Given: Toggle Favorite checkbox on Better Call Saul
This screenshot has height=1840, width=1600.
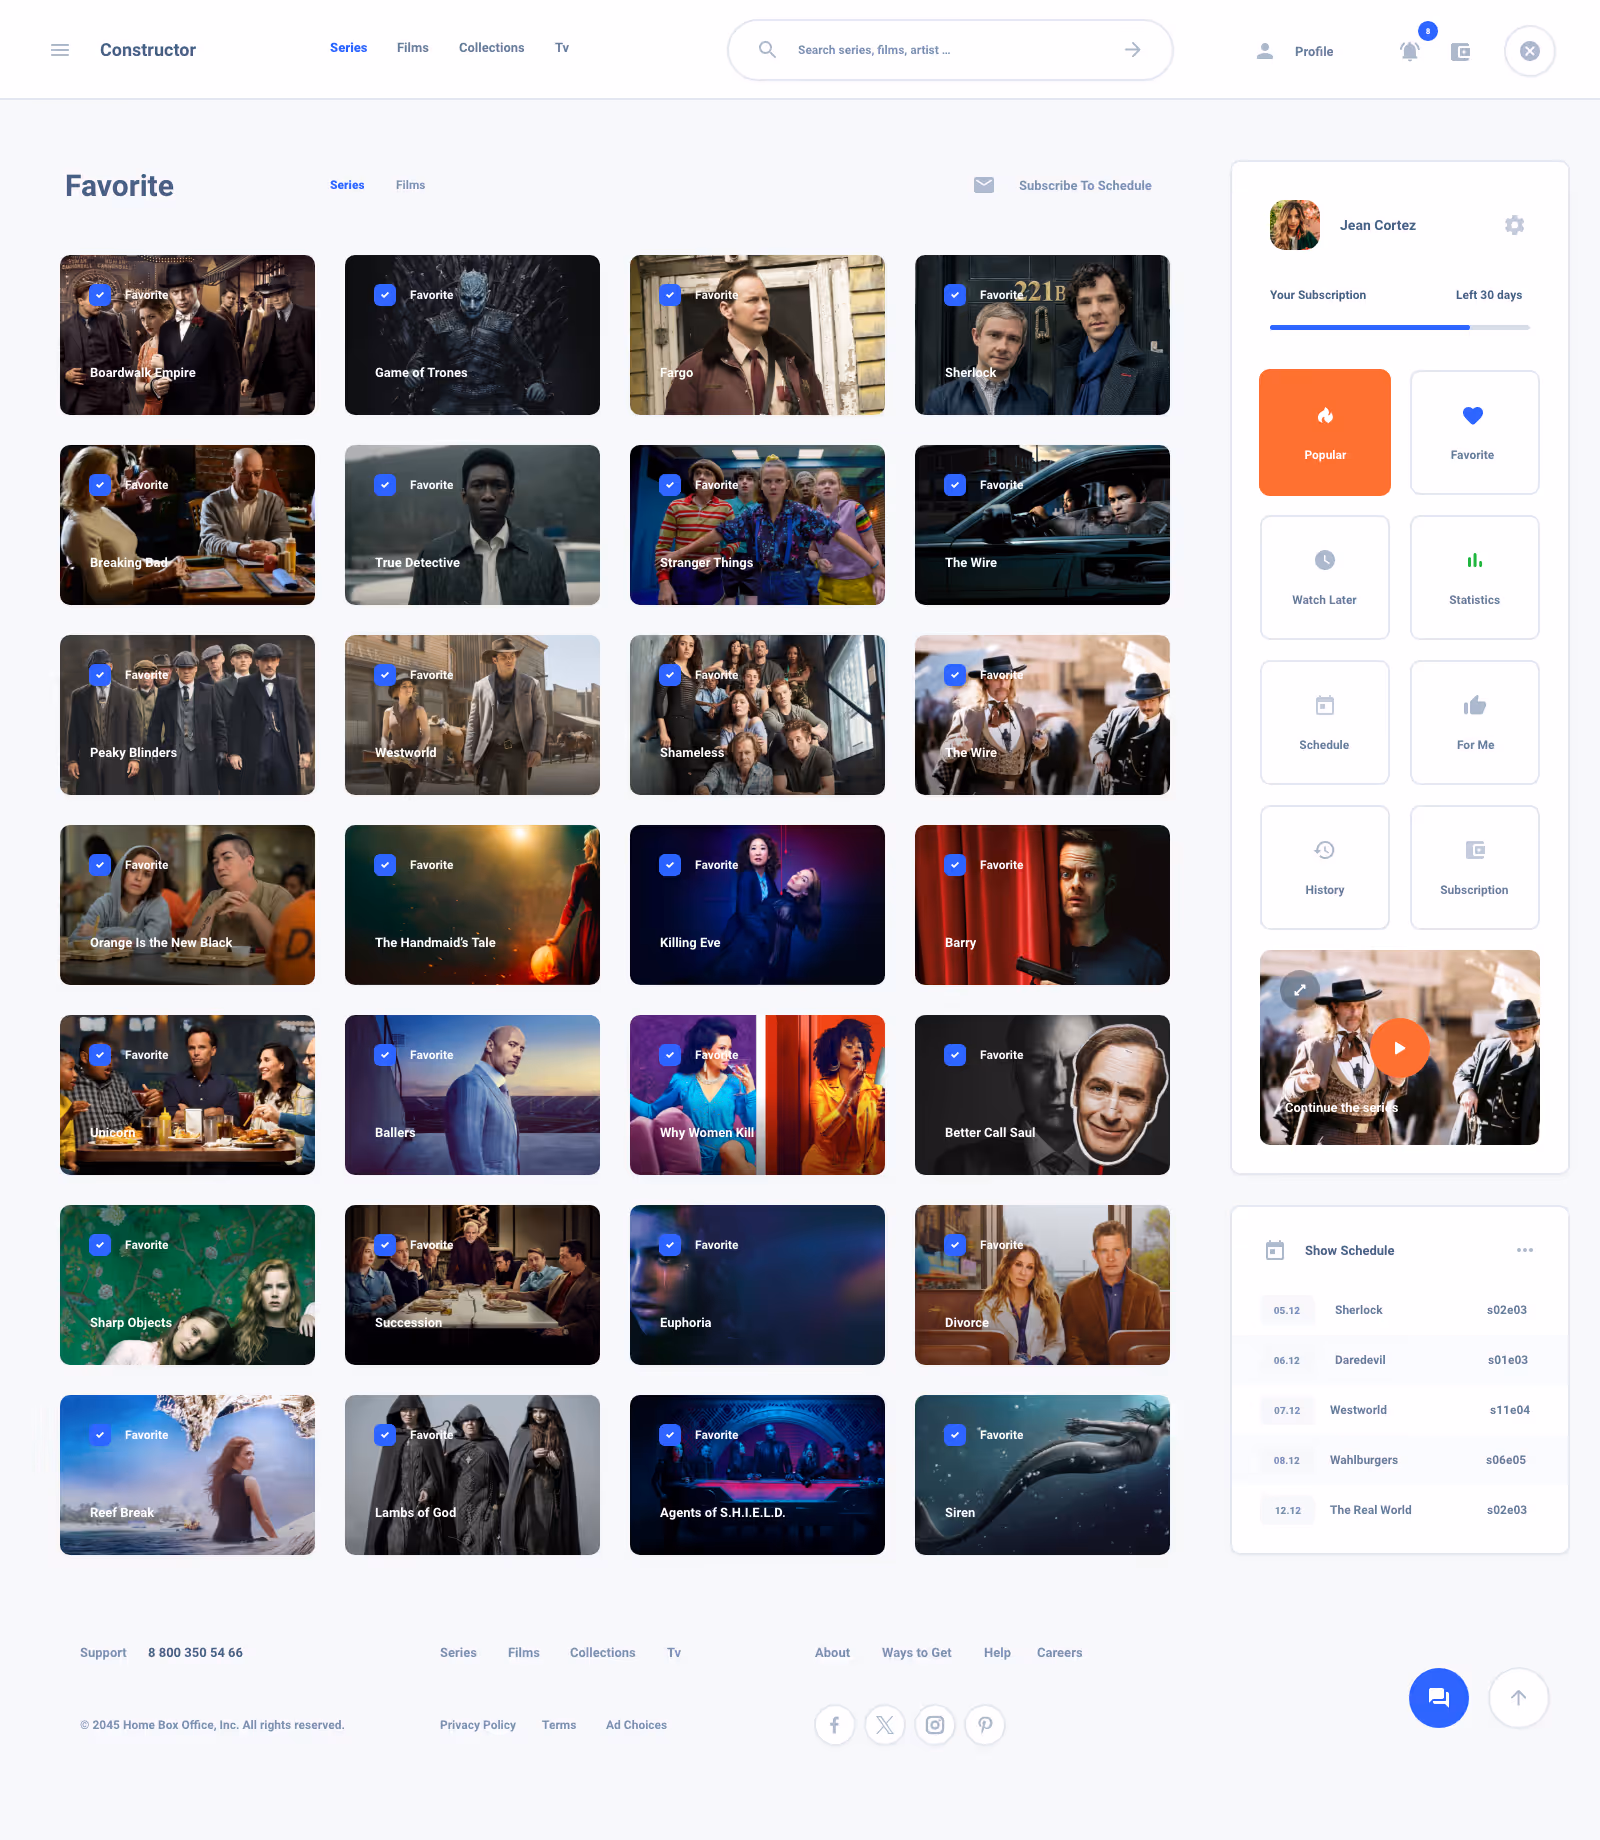Looking at the screenshot, I should (955, 1055).
